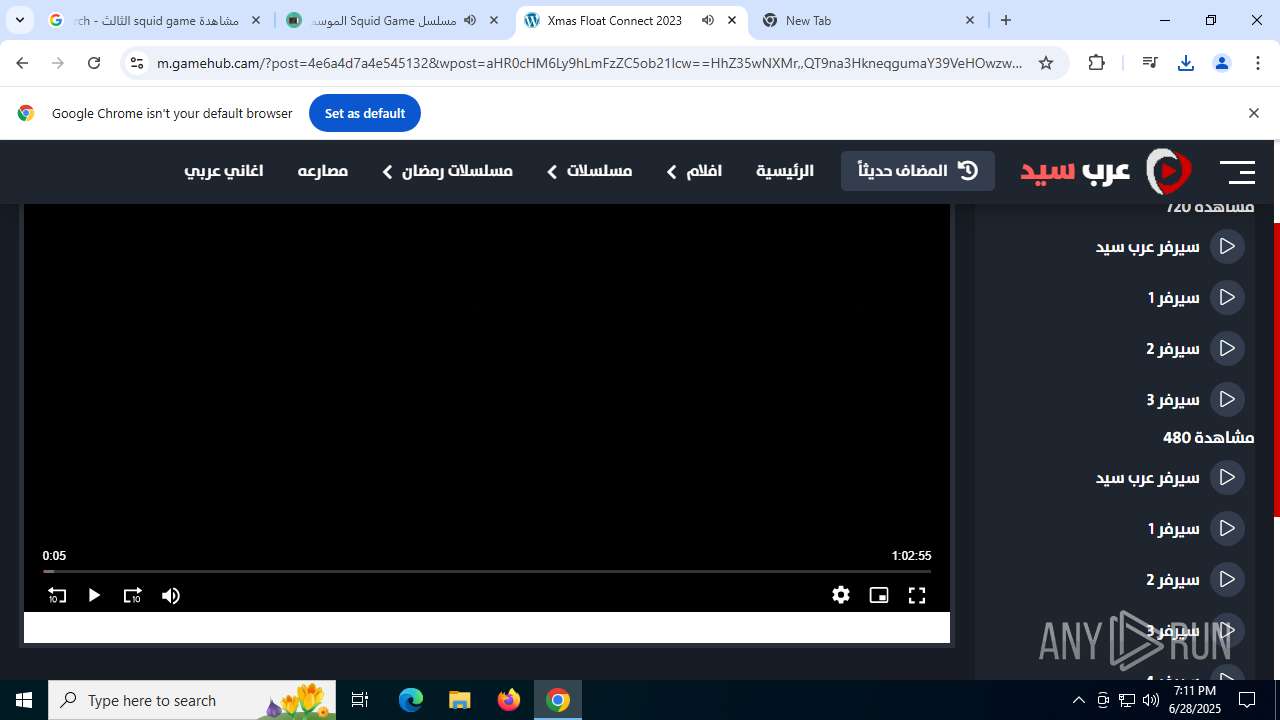This screenshot has height=720, width=1280.
Task: Open File Explorer from taskbar
Action: click(x=459, y=700)
